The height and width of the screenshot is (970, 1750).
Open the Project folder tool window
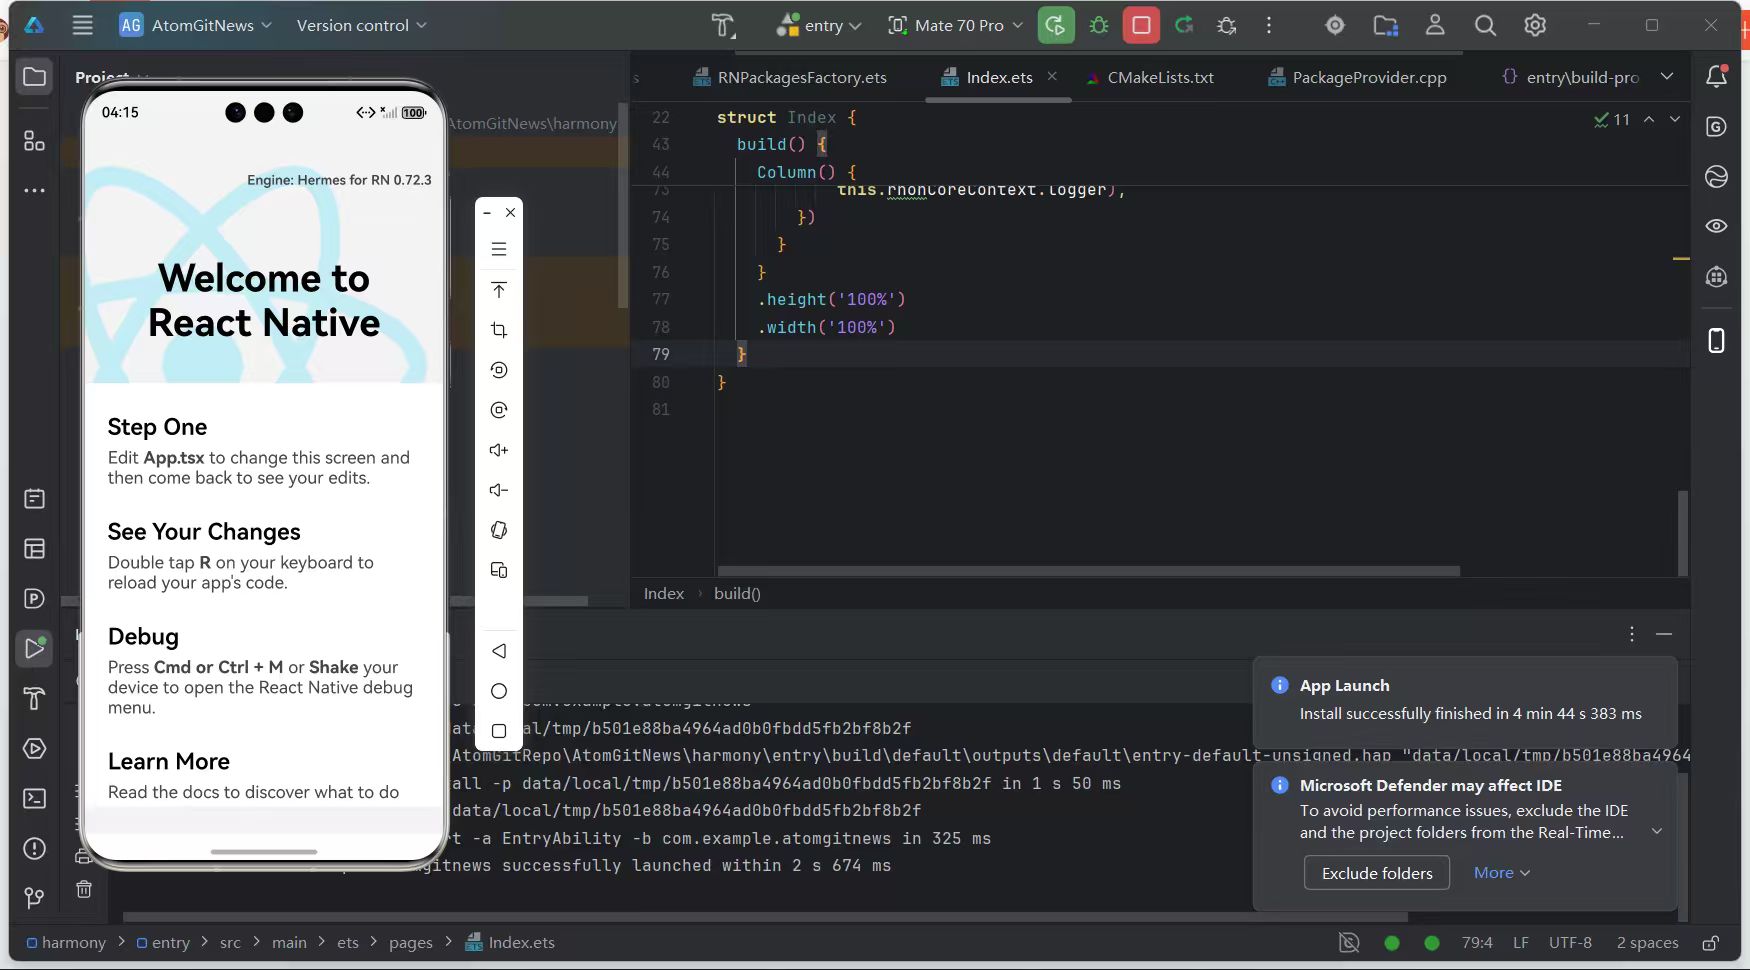[x=35, y=77]
